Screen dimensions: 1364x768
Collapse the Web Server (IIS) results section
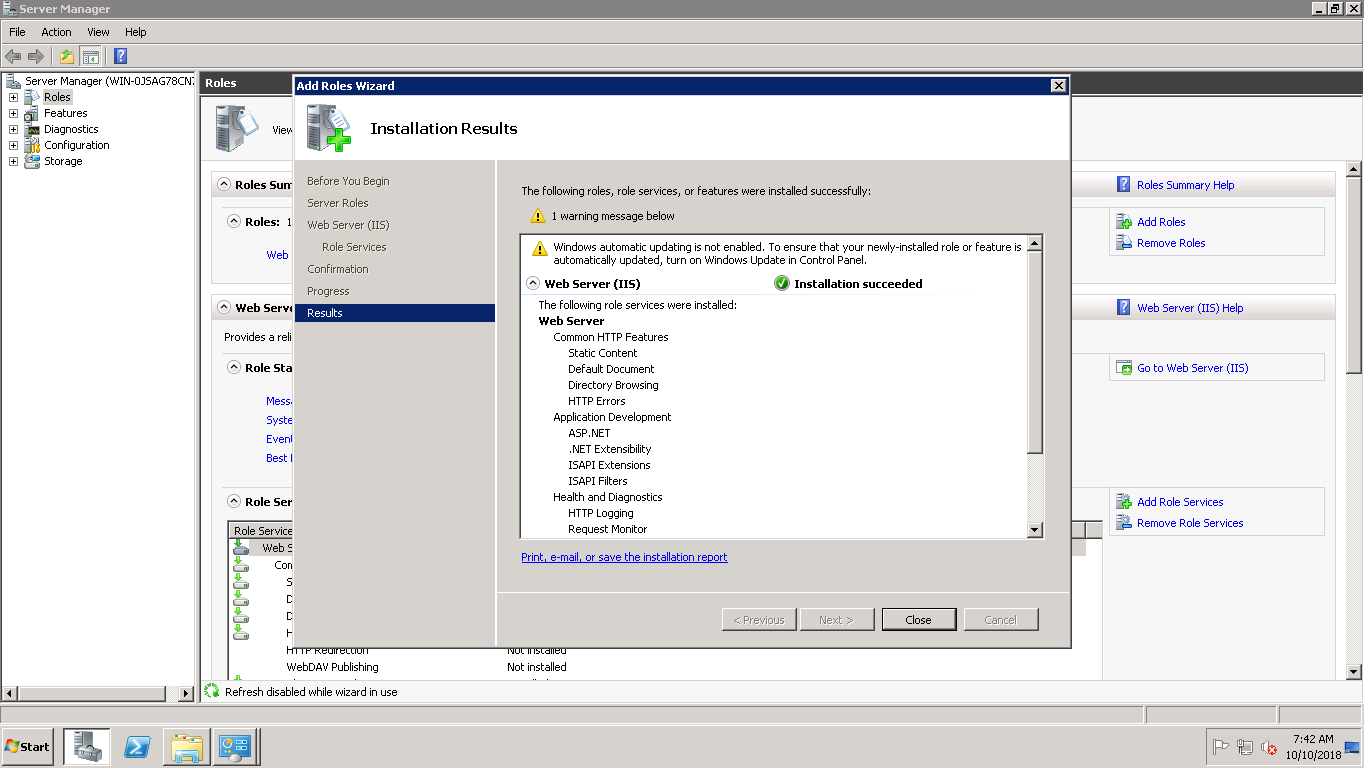click(533, 283)
